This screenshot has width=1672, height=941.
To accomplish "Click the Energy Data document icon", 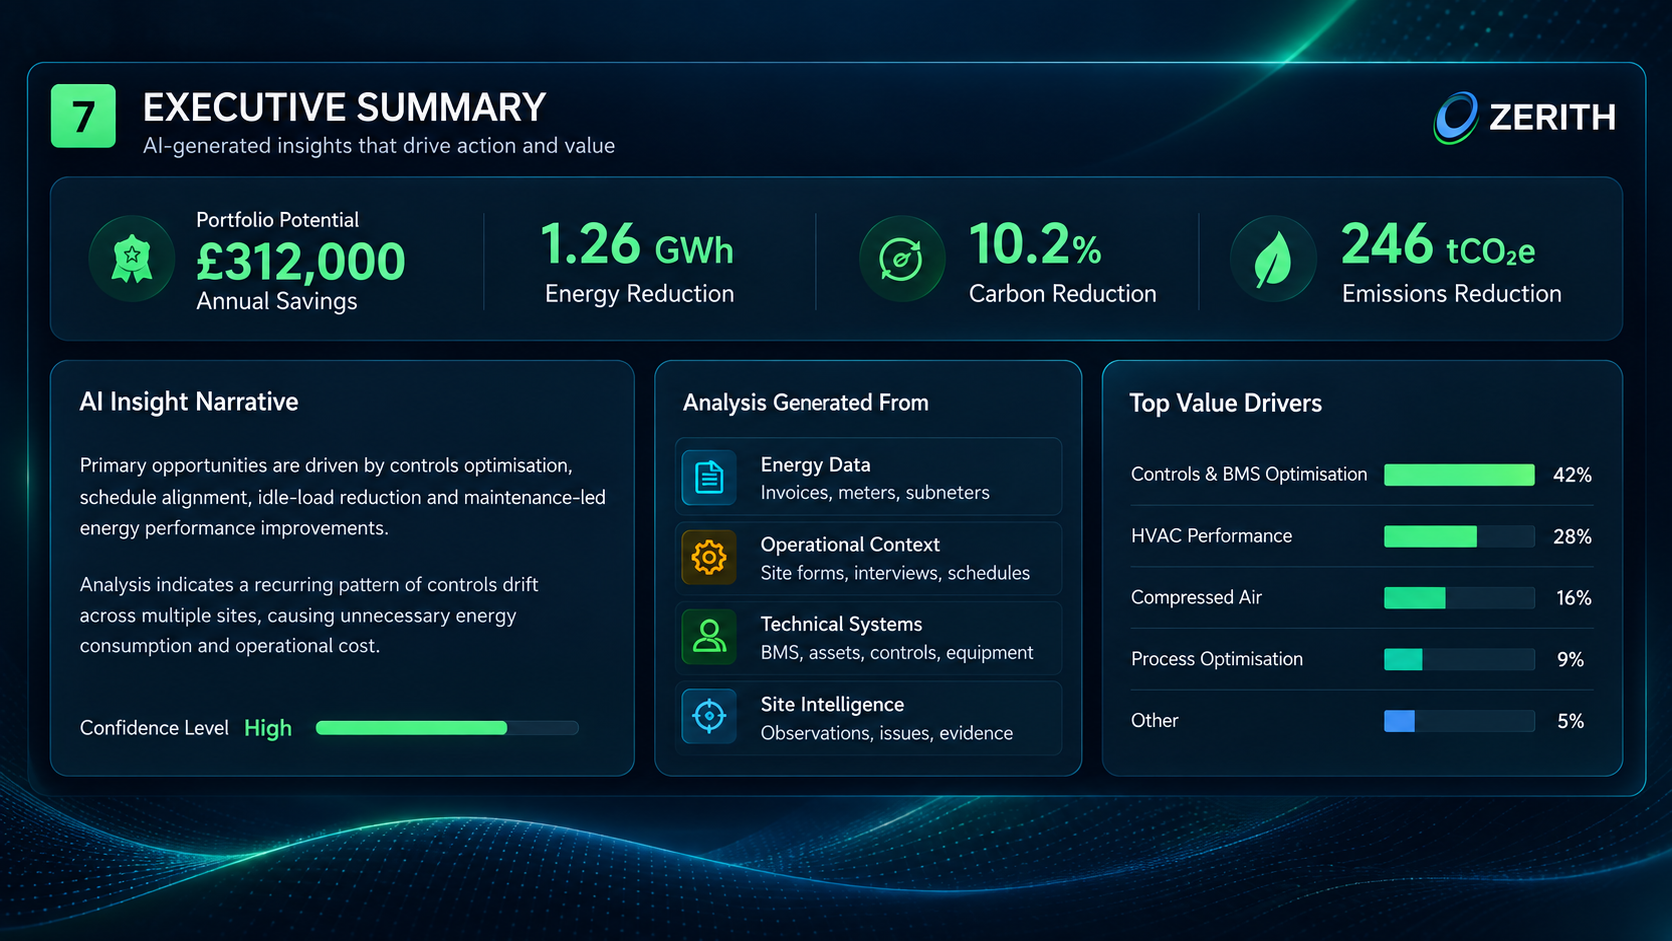I will point(709,478).
